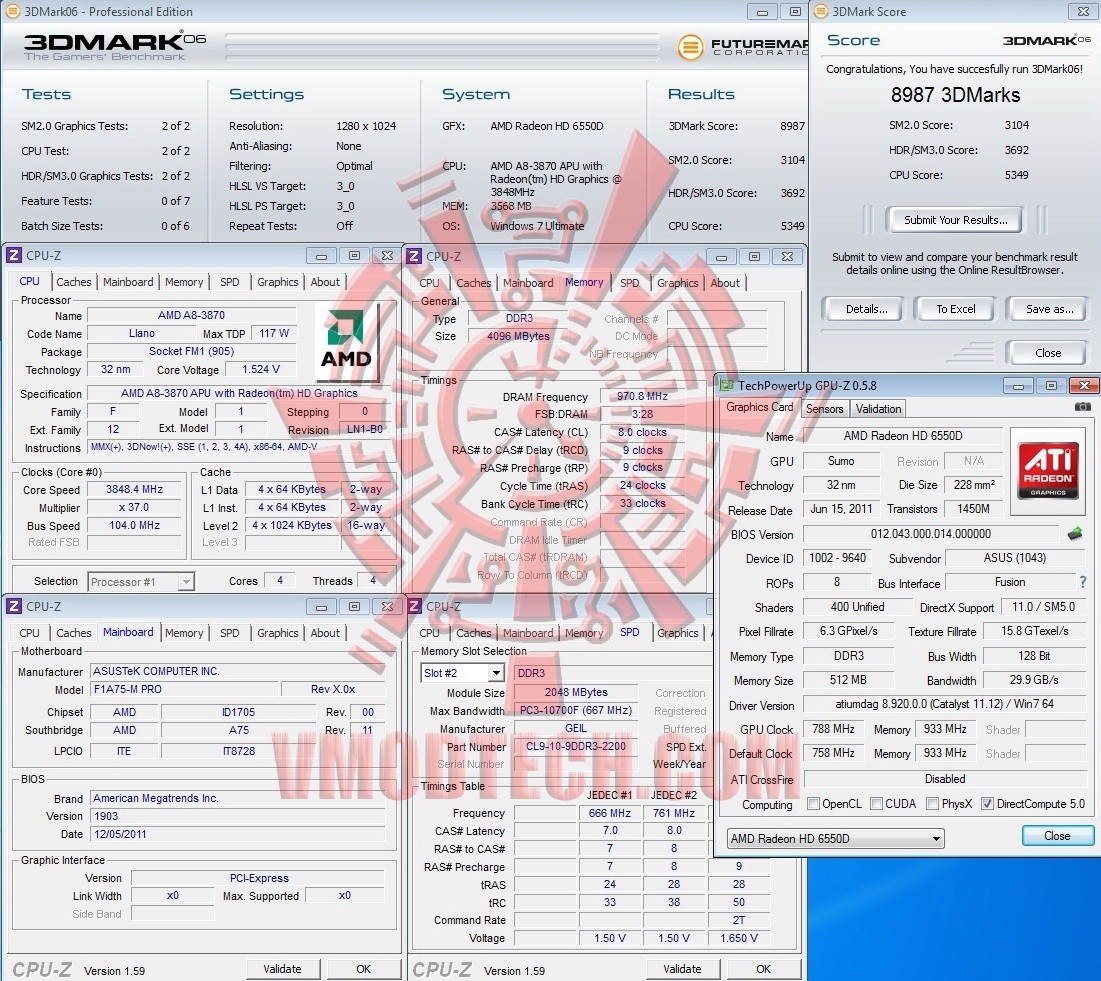Image resolution: width=1101 pixels, height=981 pixels.
Task: Click the mainboard Model F1A75-M PRO field
Action: tap(184, 690)
